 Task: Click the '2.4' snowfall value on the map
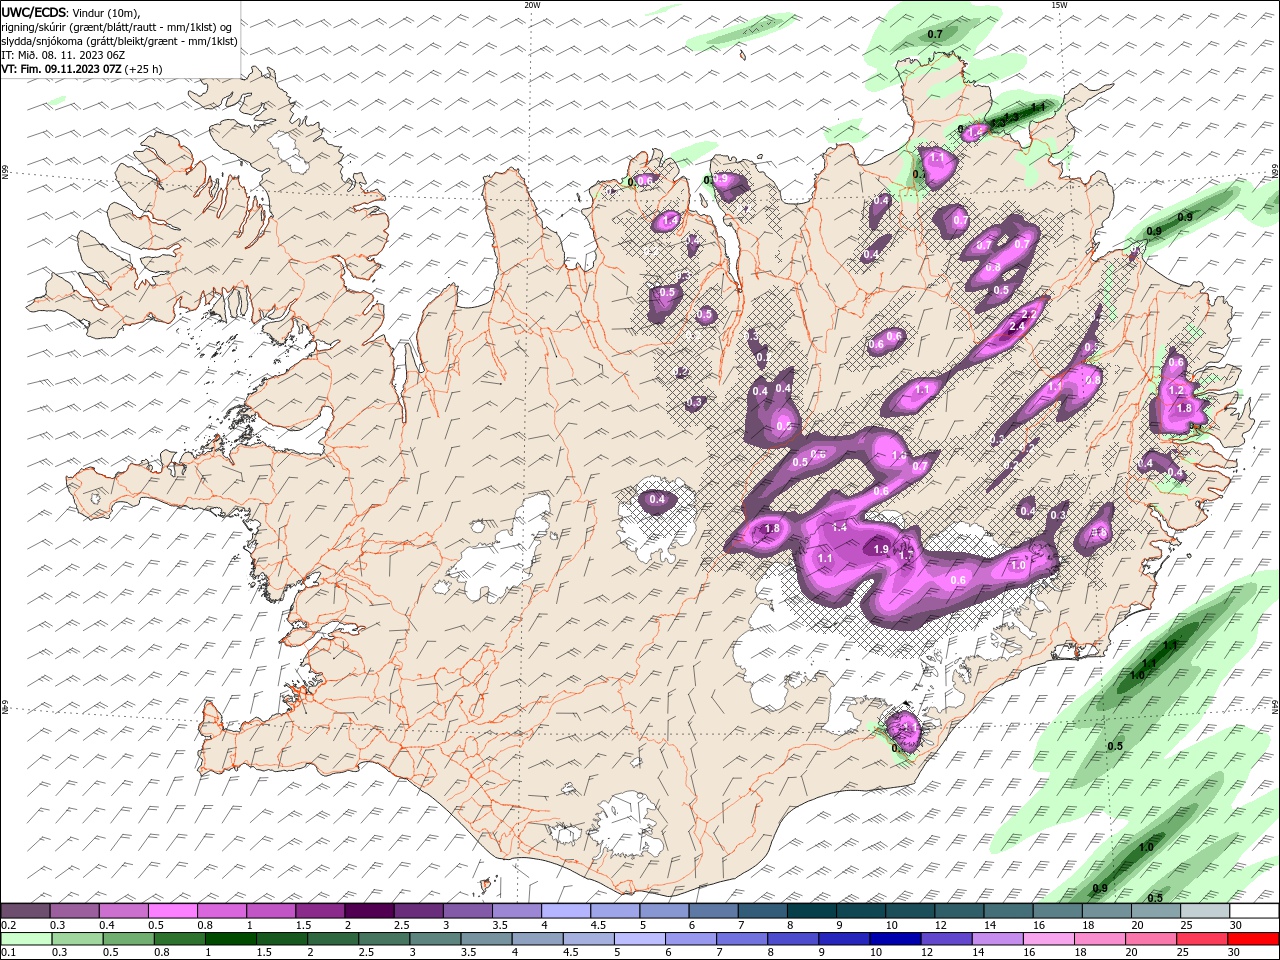[1018, 327]
